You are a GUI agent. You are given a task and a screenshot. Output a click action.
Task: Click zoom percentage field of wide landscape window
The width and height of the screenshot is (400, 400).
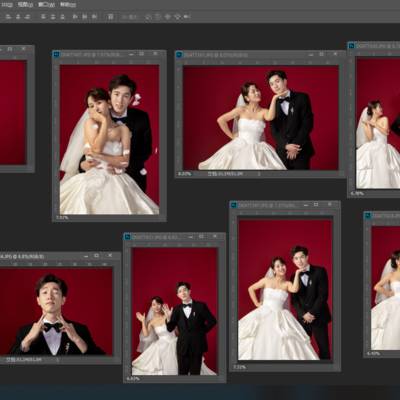point(185,174)
